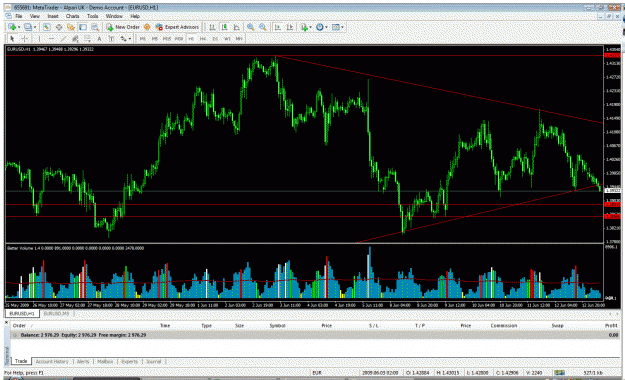The height and width of the screenshot is (380, 625).
Task: Switch chart to bar chart icon
Action: coord(212,27)
